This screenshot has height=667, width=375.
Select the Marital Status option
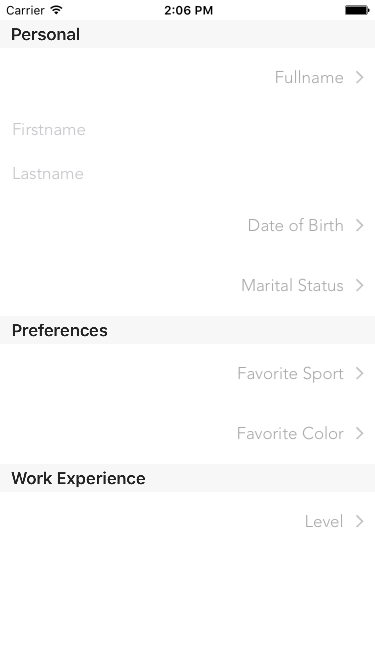click(x=188, y=285)
